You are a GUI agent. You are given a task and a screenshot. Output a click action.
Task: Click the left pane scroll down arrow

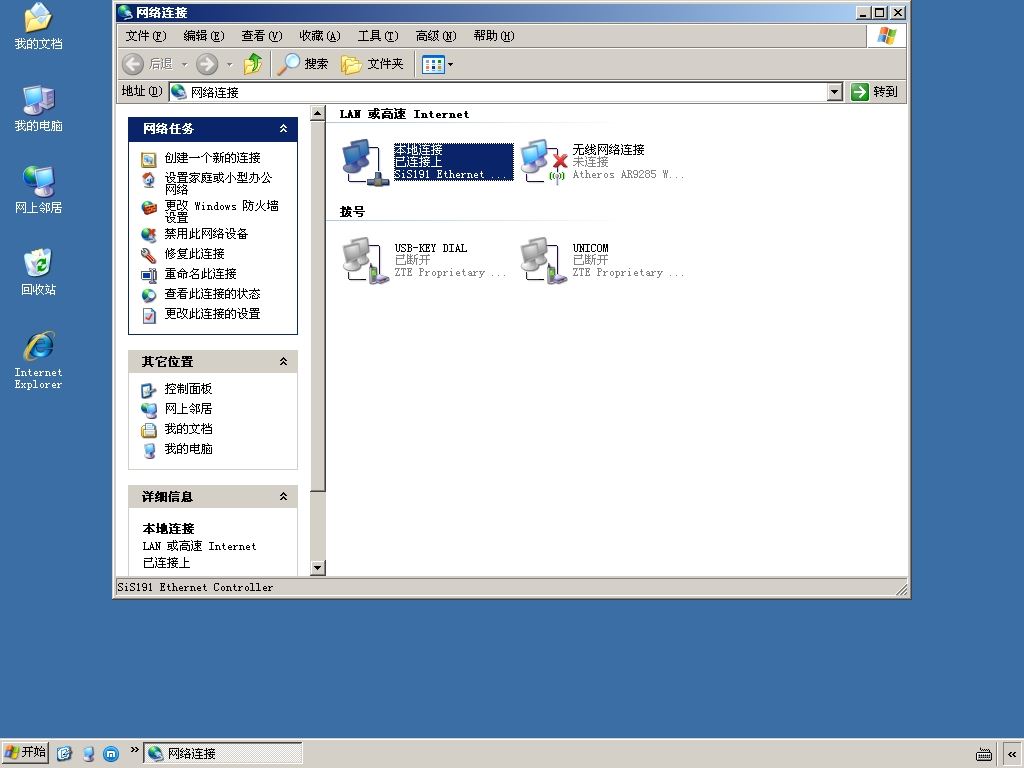coord(317,568)
